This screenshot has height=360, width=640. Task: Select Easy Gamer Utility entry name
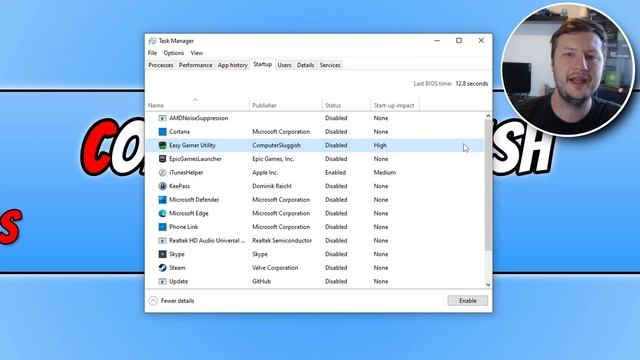[x=192, y=145]
